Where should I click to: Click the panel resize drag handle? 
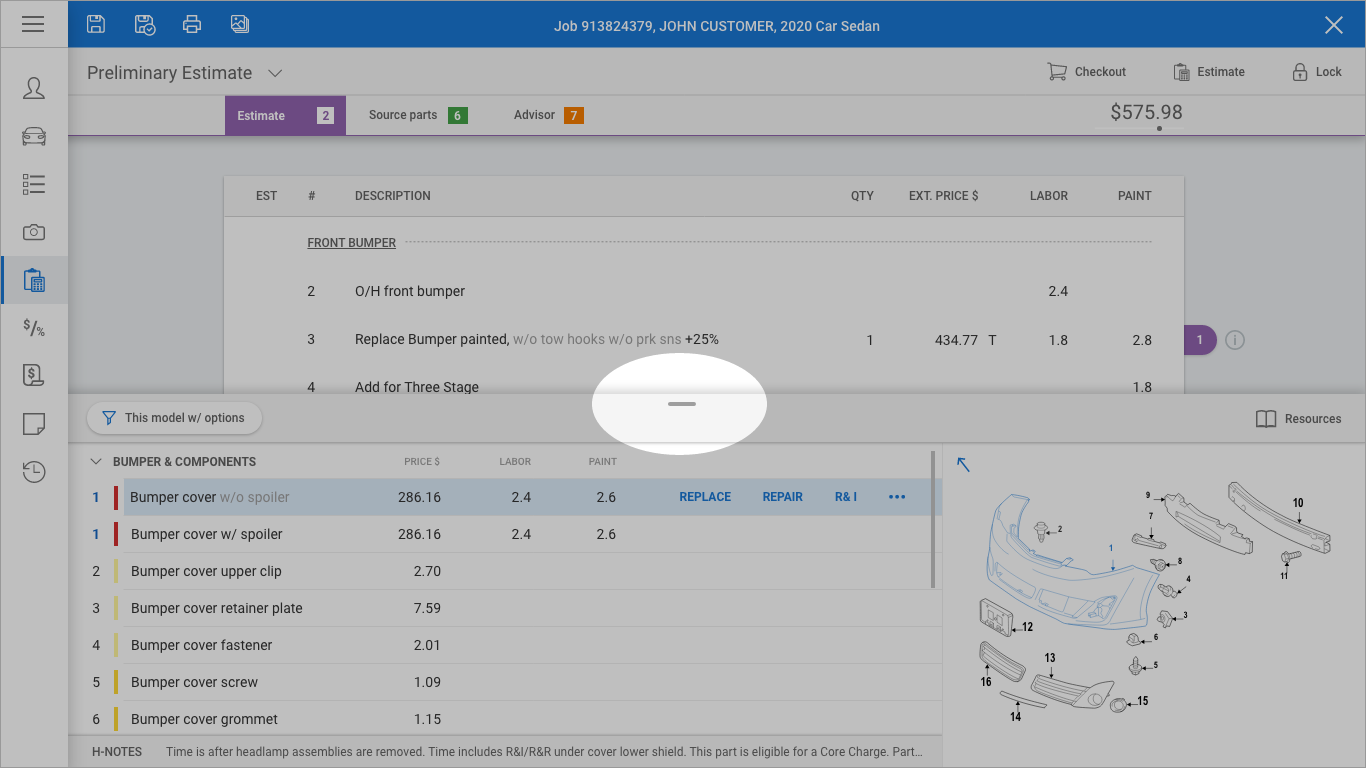point(681,404)
